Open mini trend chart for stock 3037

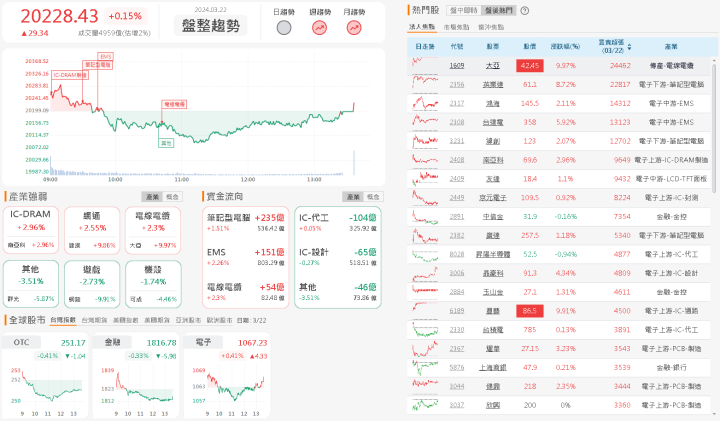425,405
